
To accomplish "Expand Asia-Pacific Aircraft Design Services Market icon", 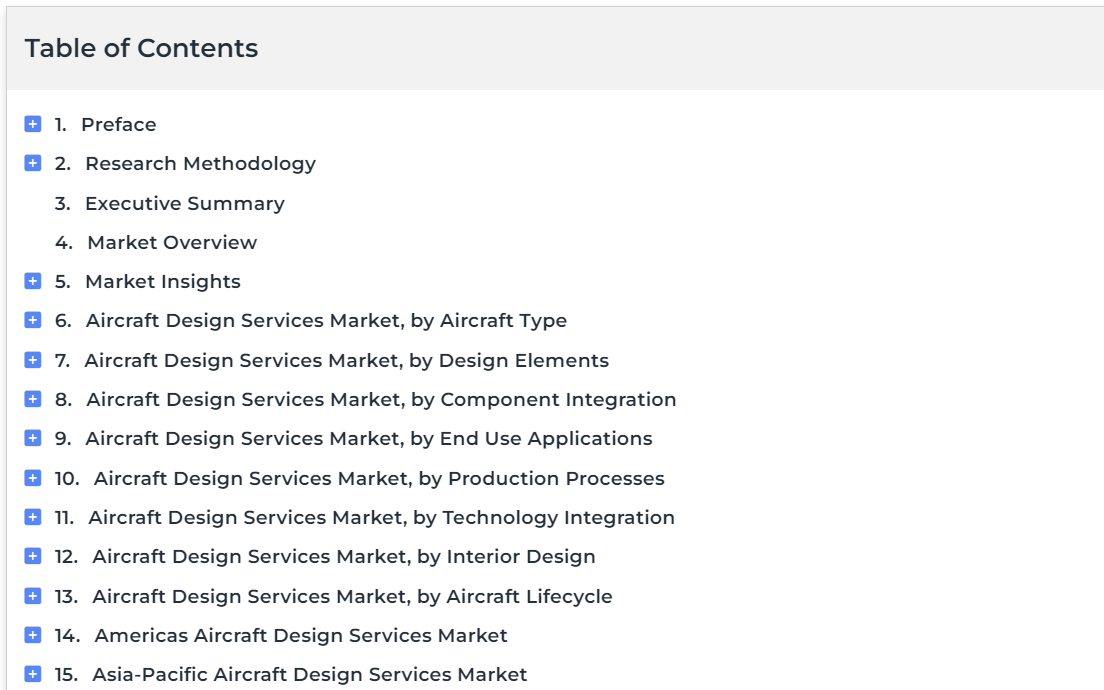I will coord(33,674).
